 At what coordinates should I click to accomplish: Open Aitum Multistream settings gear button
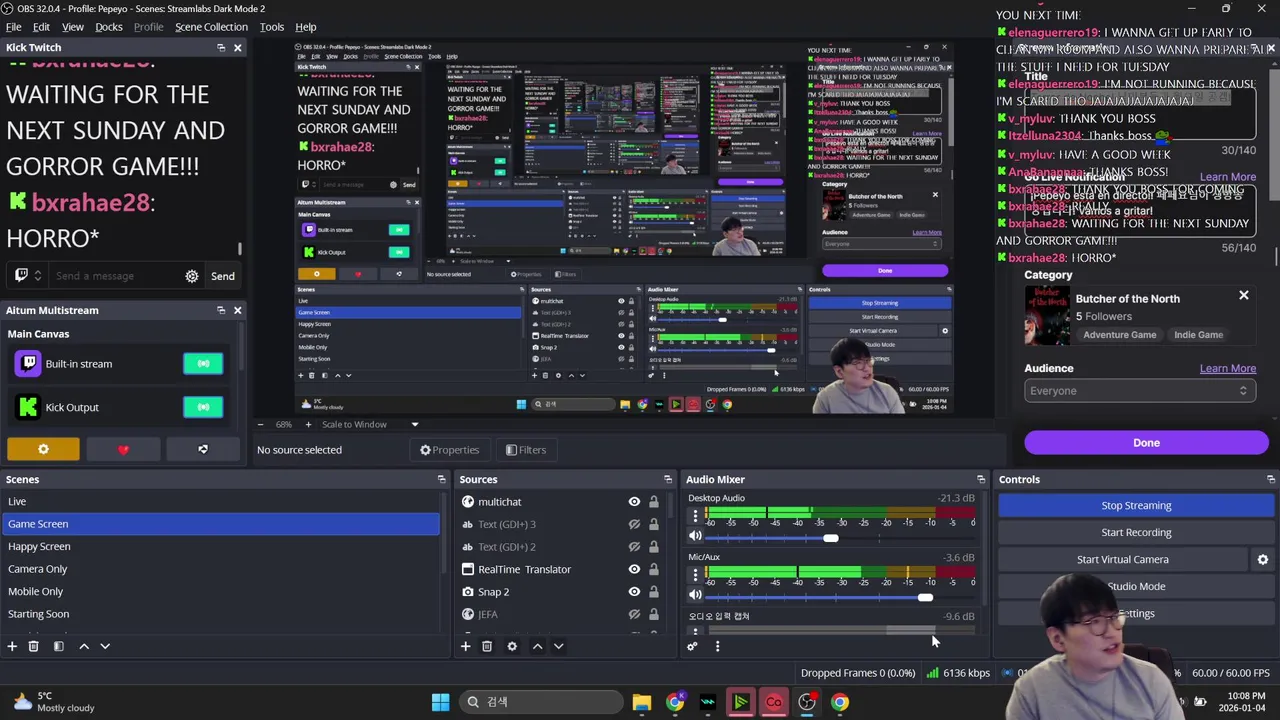pyautogui.click(x=43, y=450)
